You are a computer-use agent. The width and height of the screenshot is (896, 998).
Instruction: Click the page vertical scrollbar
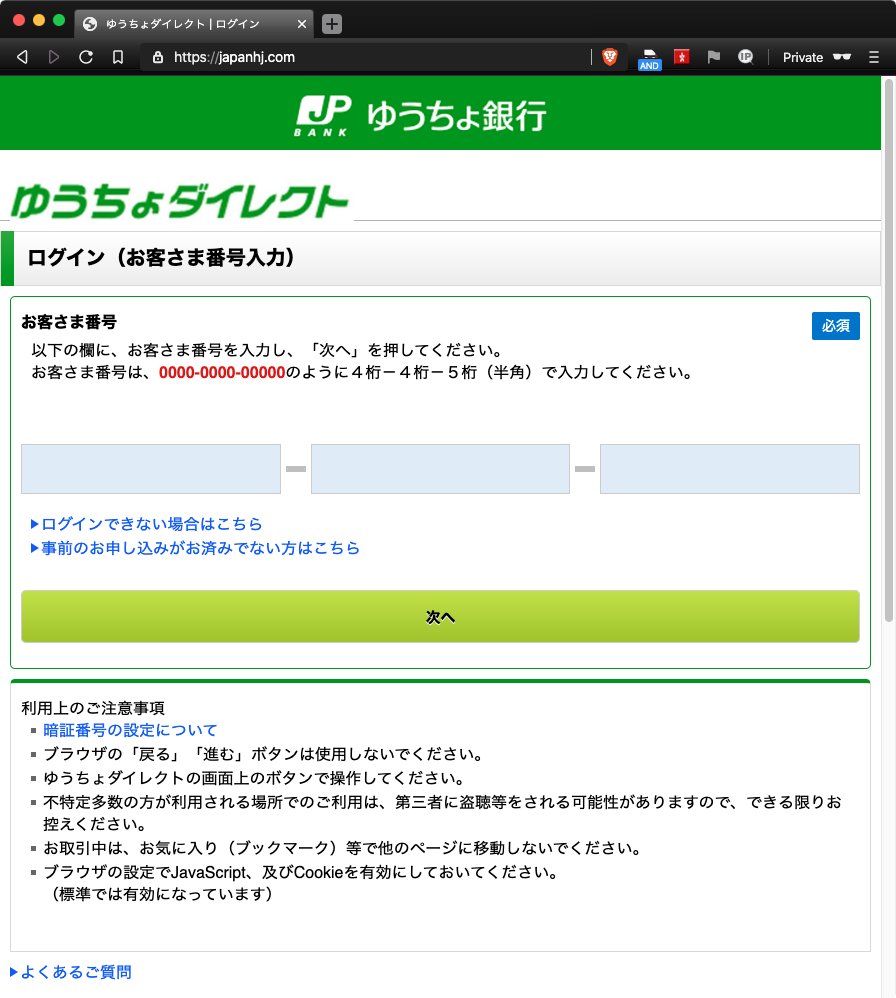pyautogui.click(x=888, y=350)
